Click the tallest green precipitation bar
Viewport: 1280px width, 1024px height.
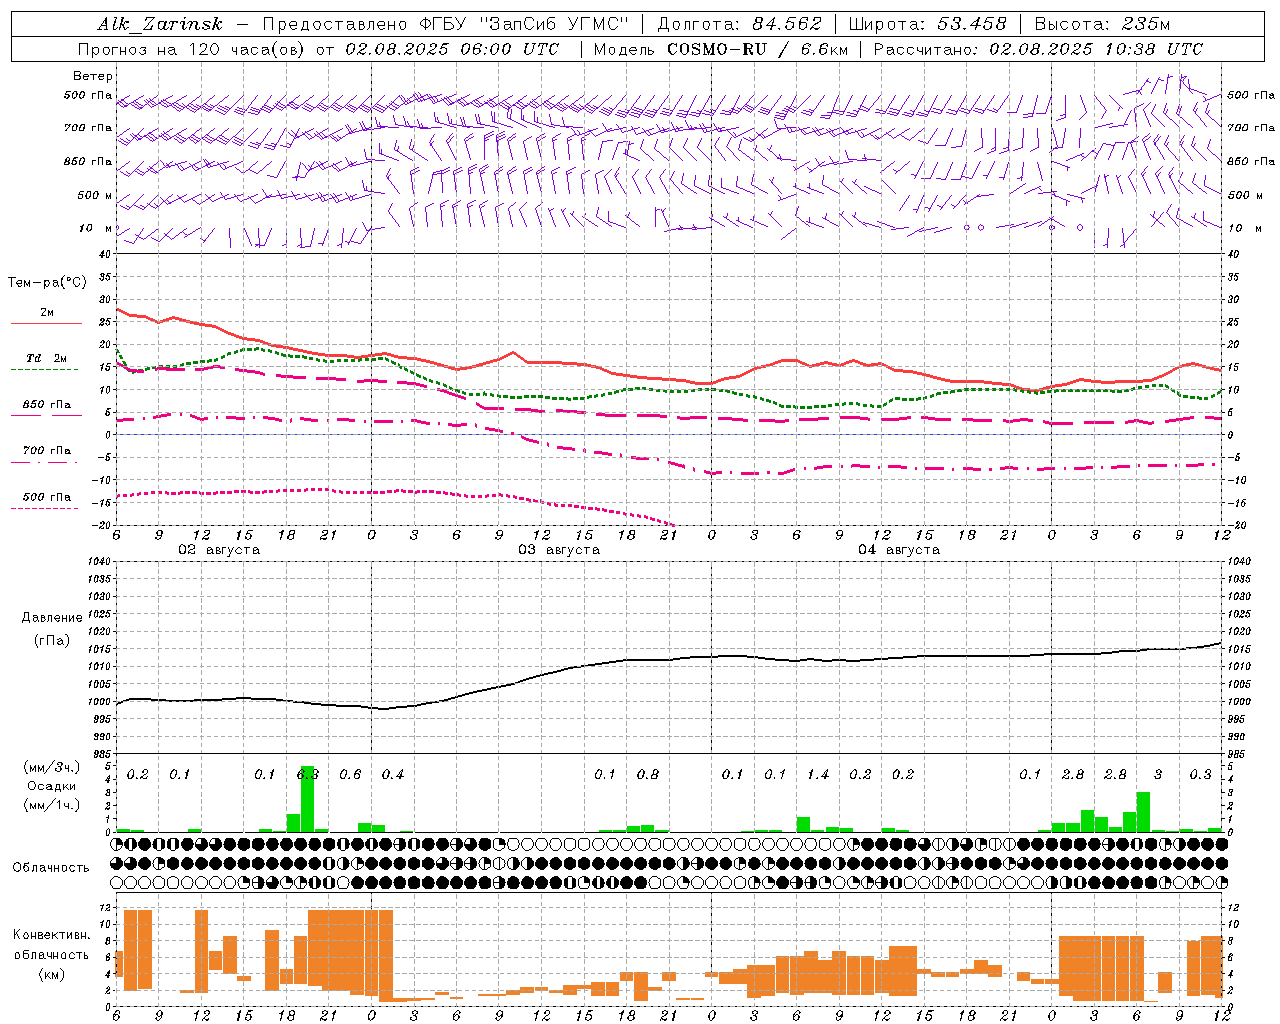coord(307,799)
